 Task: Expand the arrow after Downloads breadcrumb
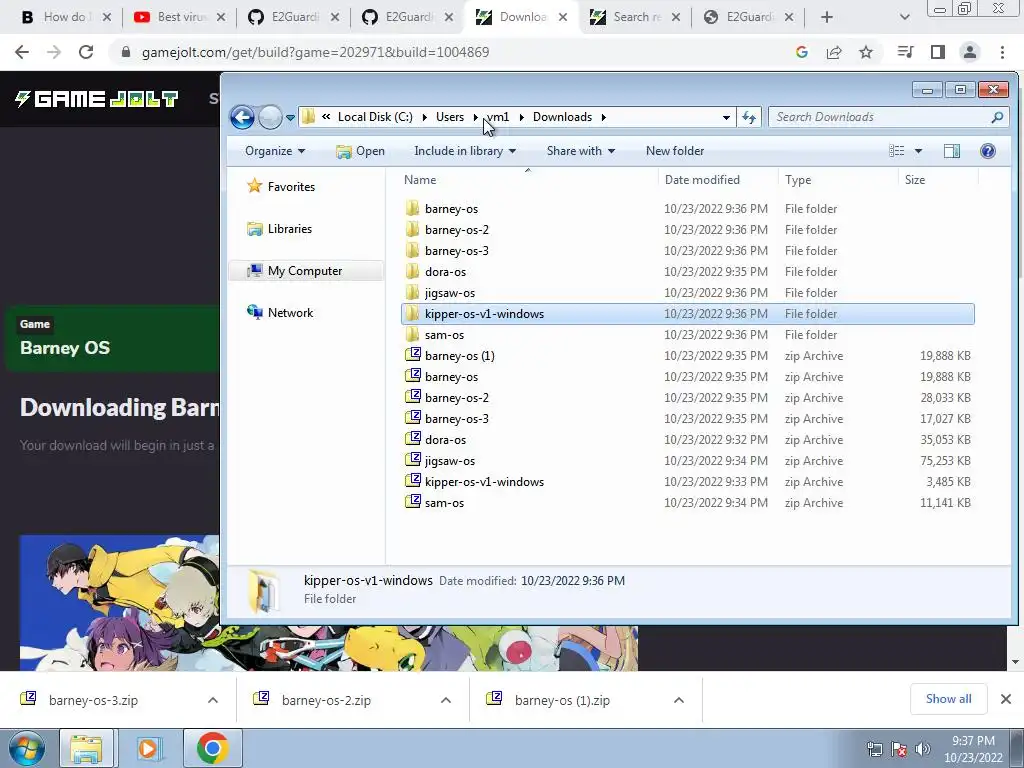pos(603,118)
